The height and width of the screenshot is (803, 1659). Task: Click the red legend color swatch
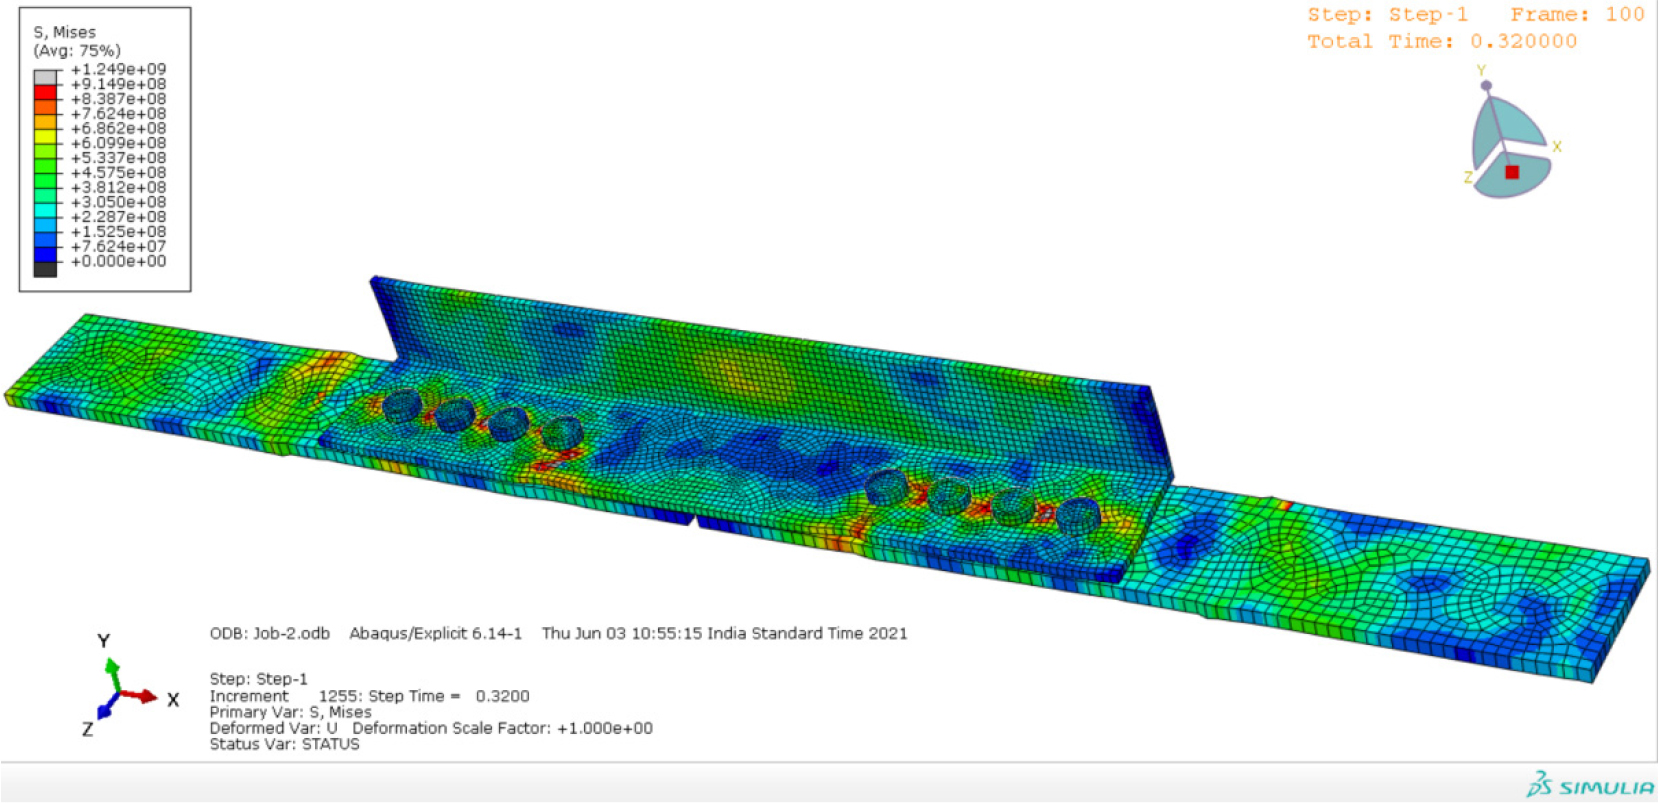[46, 92]
